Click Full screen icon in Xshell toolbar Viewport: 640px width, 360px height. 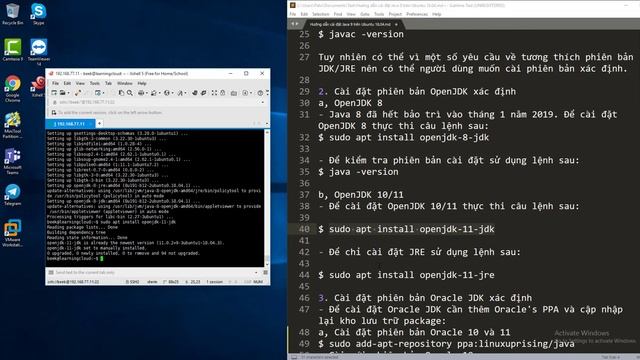pyautogui.click(x=214, y=93)
